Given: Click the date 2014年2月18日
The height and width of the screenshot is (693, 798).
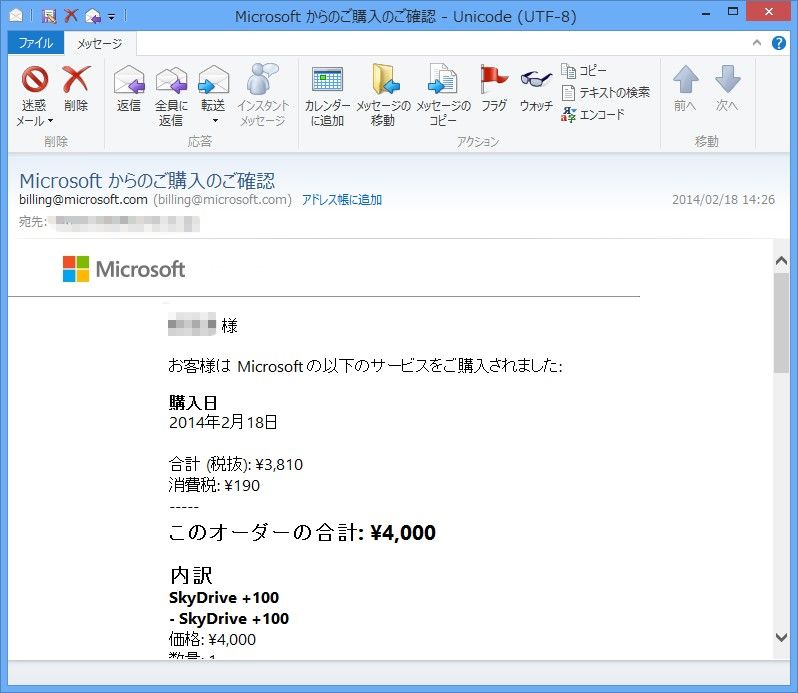Looking at the screenshot, I should (223, 422).
